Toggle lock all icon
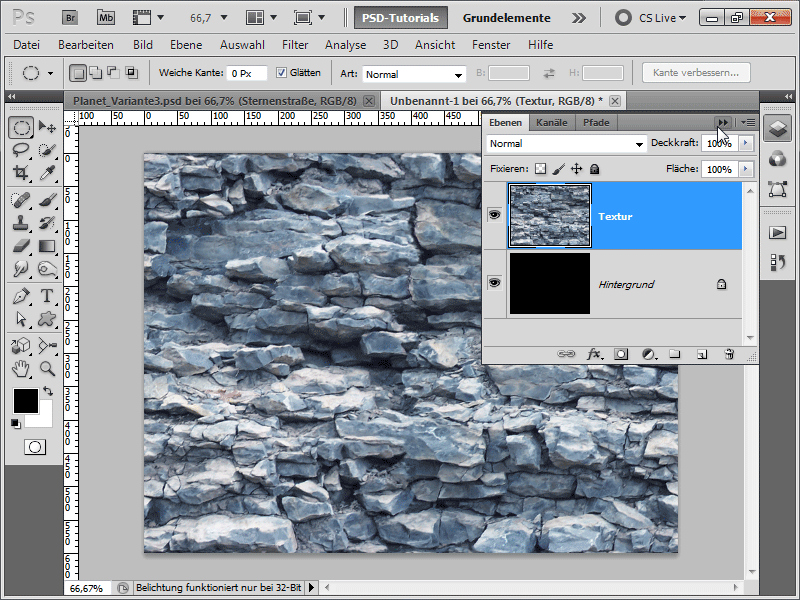 594,169
